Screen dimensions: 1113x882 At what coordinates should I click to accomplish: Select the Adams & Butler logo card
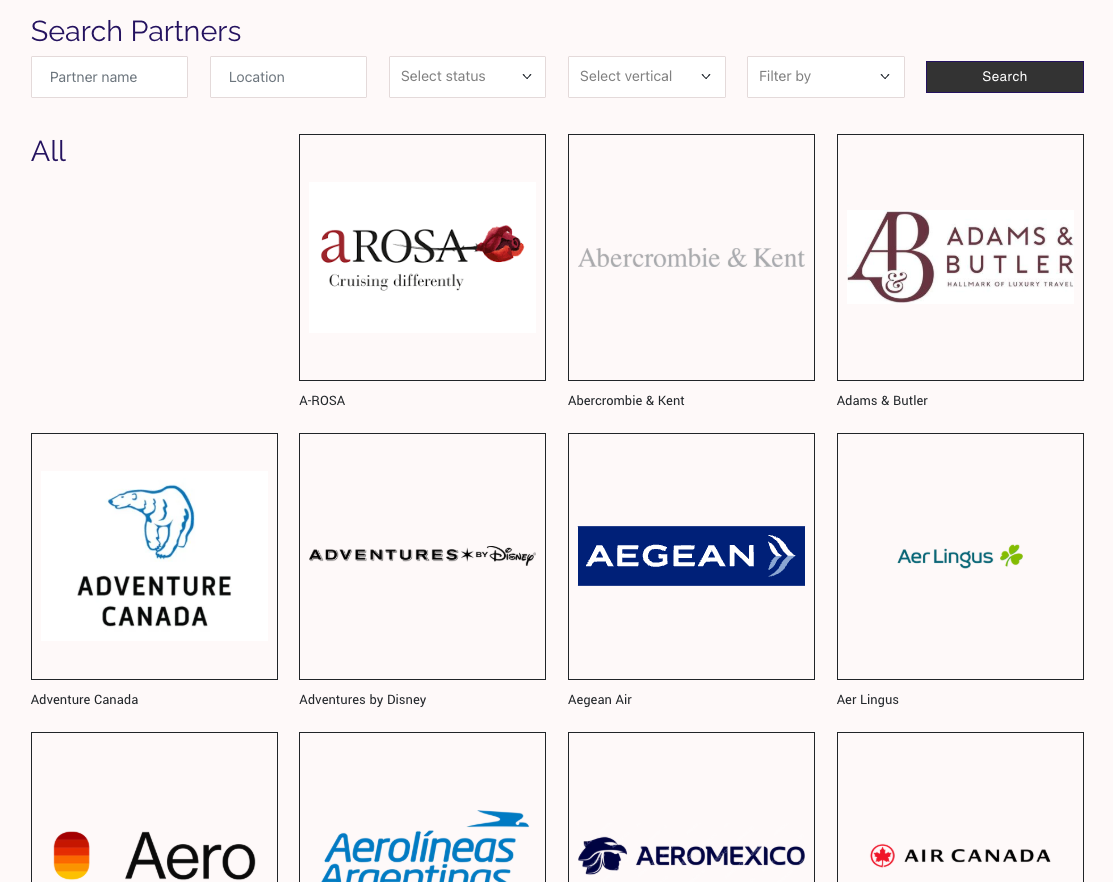(960, 257)
